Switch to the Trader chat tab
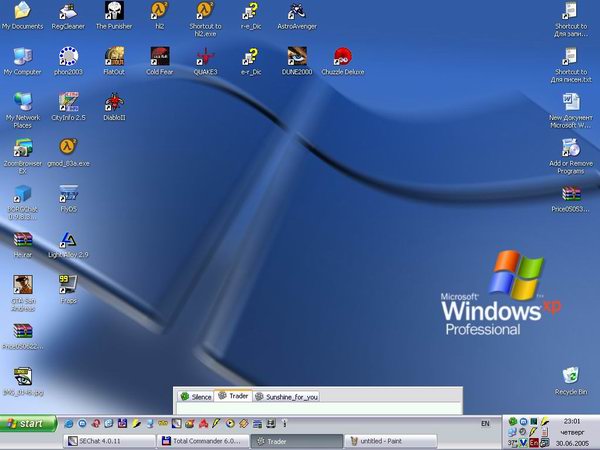The height and width of the screenshot is (450, 600). 233,396
